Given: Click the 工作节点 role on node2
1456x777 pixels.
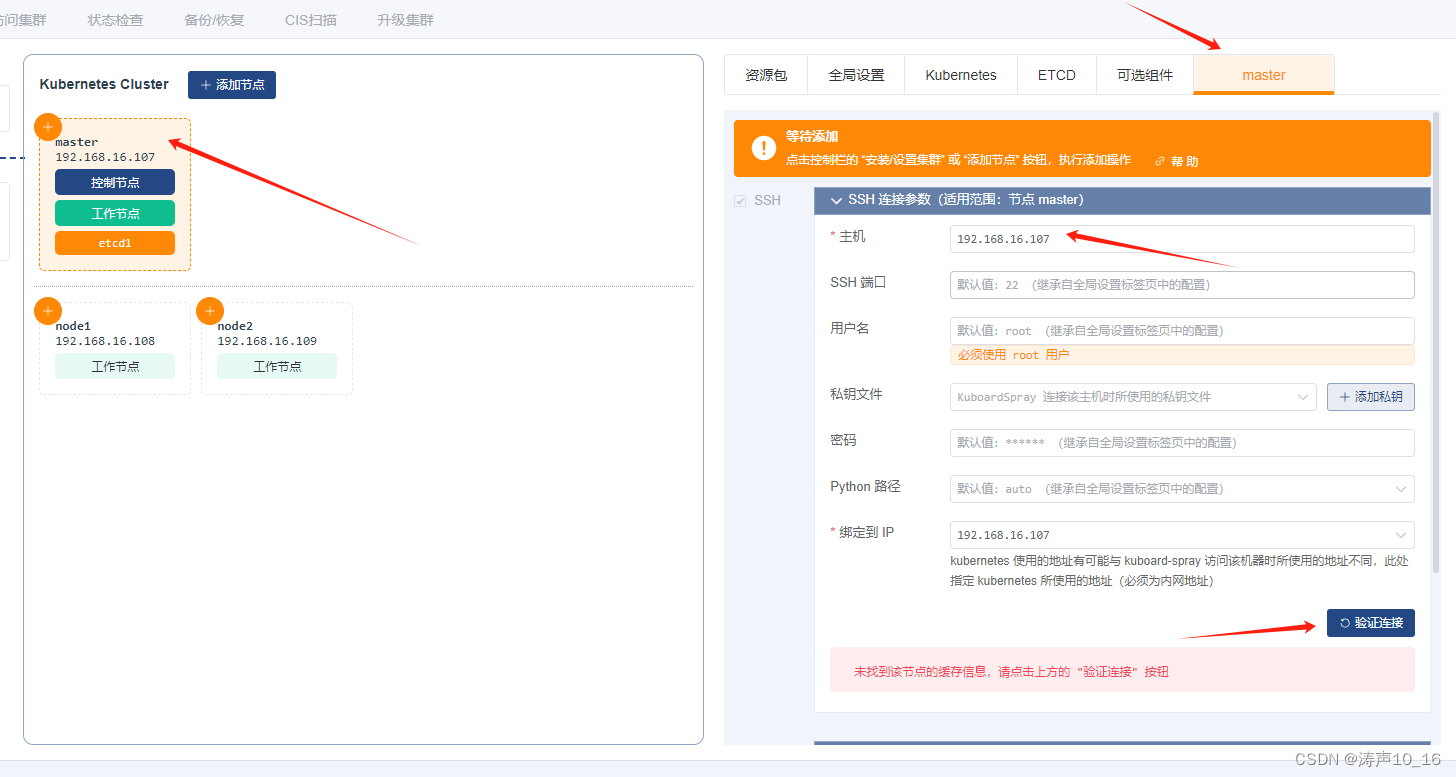Looking at the screenshot, I should click(277, 366).
